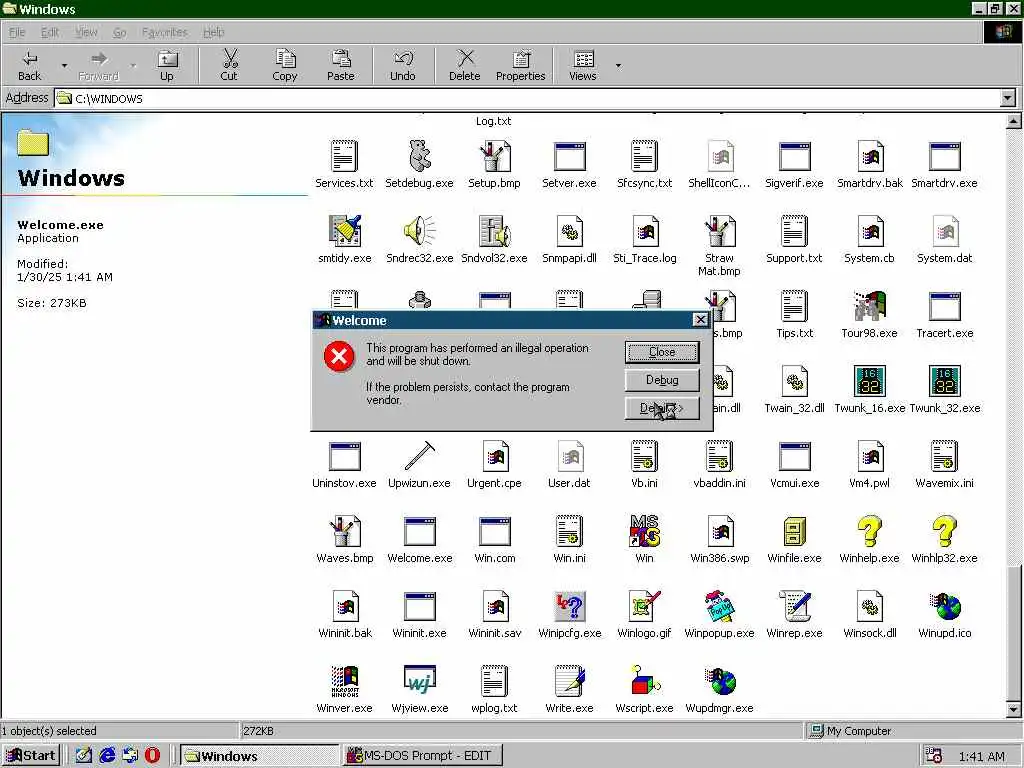Select the Upwizun.exe hammer icon

point(420,456)
